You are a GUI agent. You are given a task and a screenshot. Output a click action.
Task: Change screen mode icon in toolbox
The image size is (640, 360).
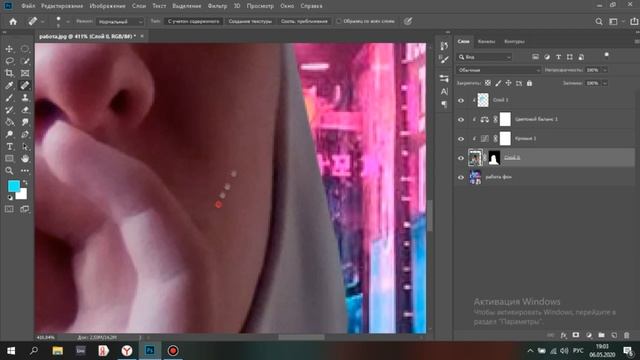pos(24,209)
